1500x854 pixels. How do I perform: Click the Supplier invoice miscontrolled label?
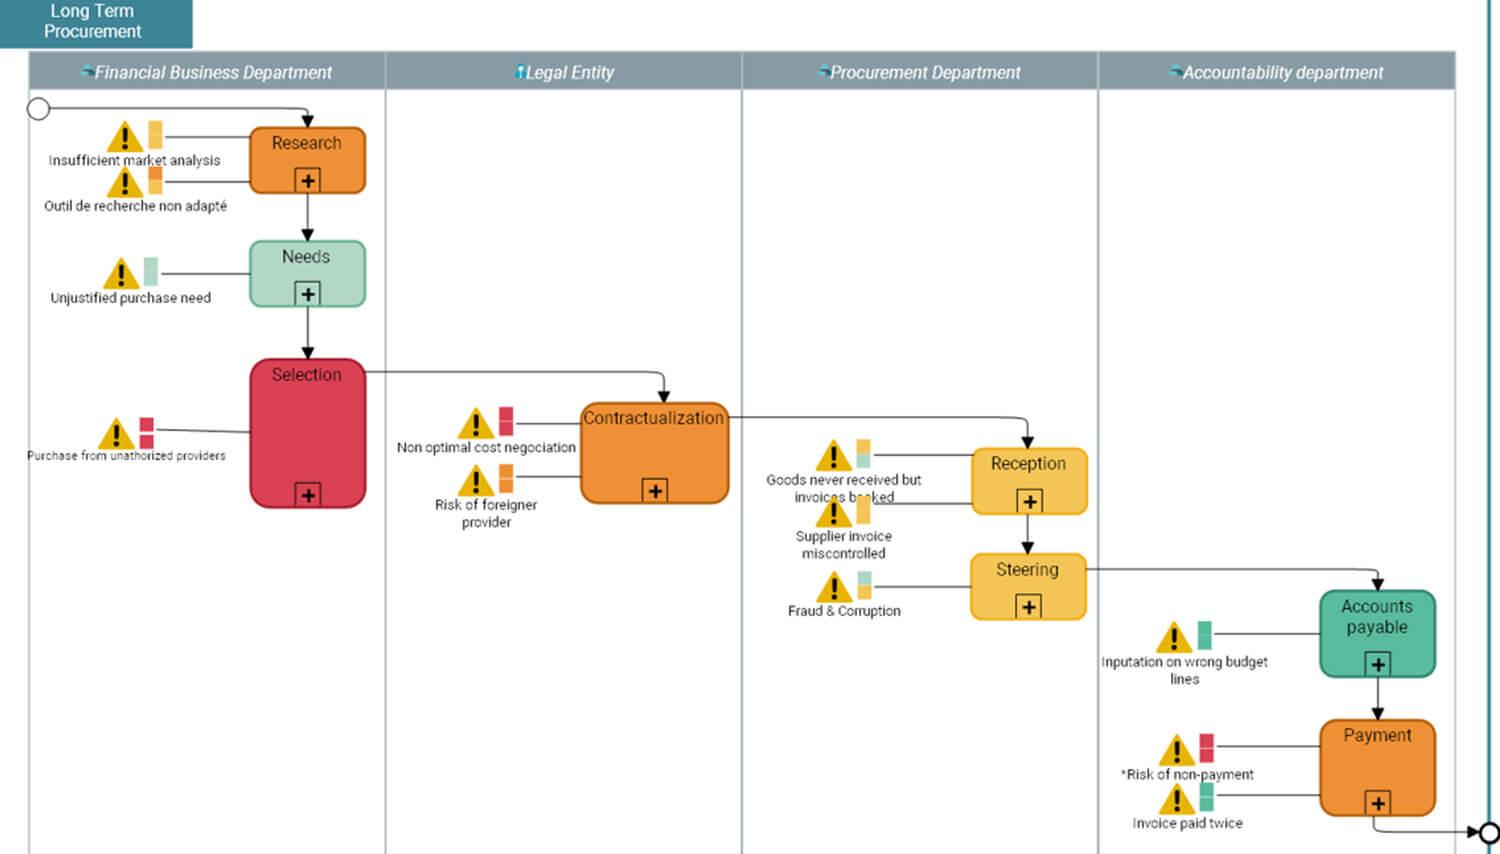(x=844, y=544)
